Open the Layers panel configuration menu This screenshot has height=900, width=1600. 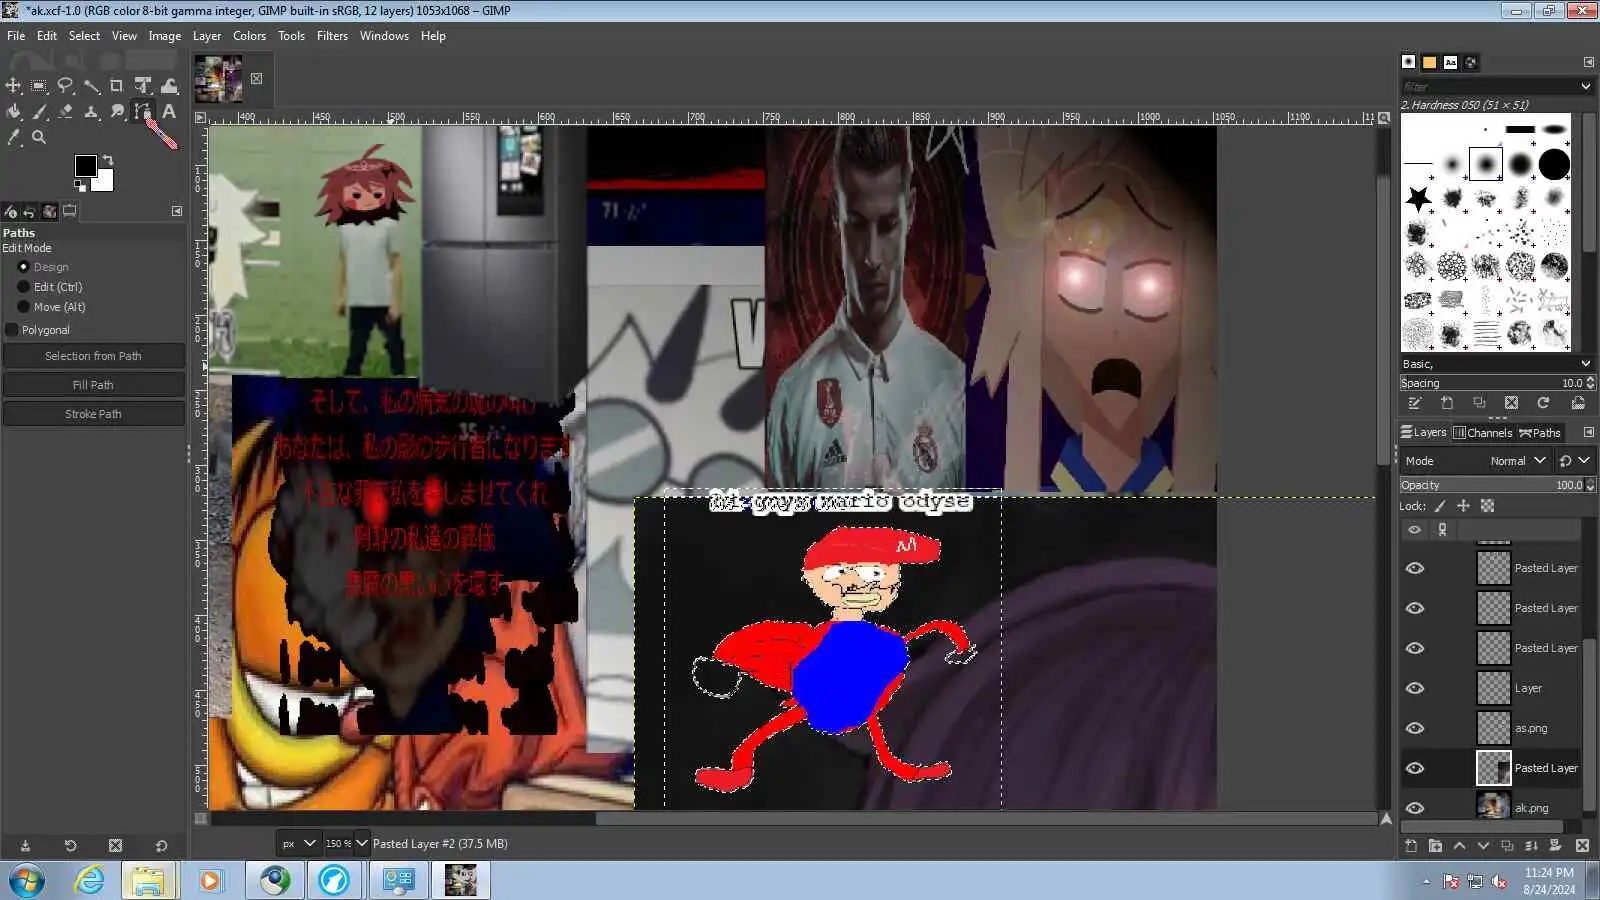point(1588,433)
